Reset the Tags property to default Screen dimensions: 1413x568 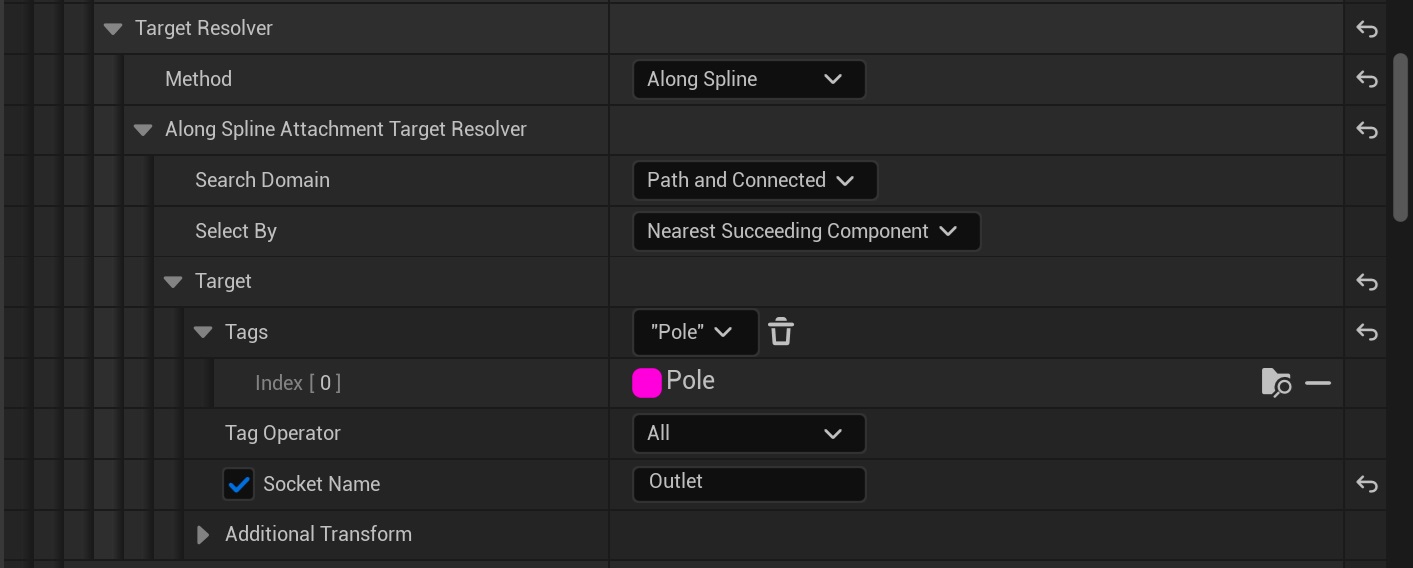click(x=1366, y=332)
